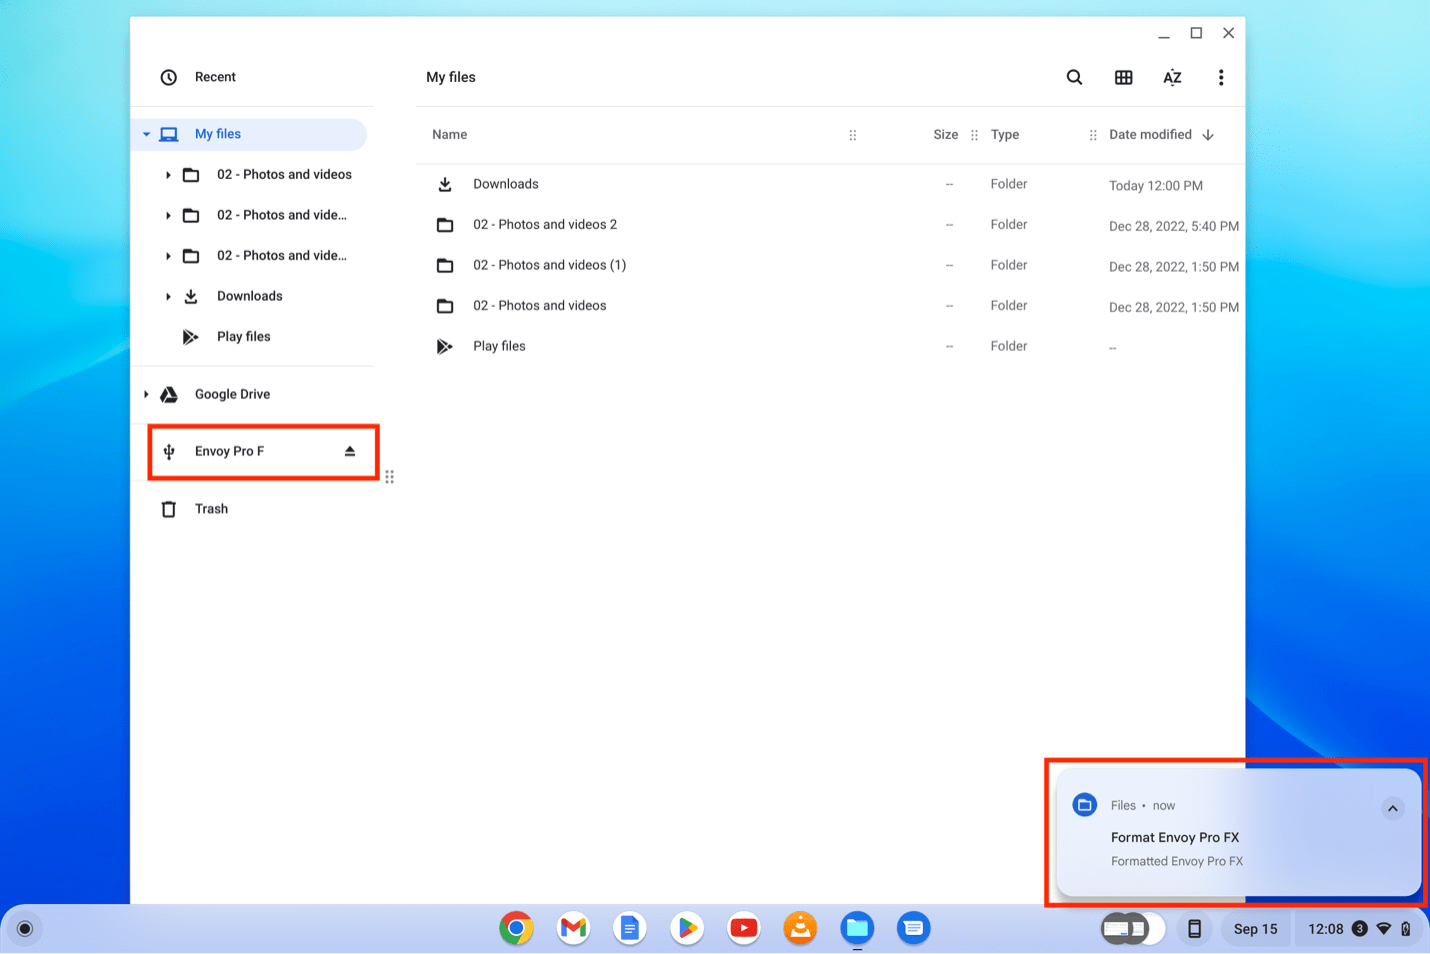Select Recent in the sidebar
This screenshot has width=1430, height=954.
click(x=215, y=77)
